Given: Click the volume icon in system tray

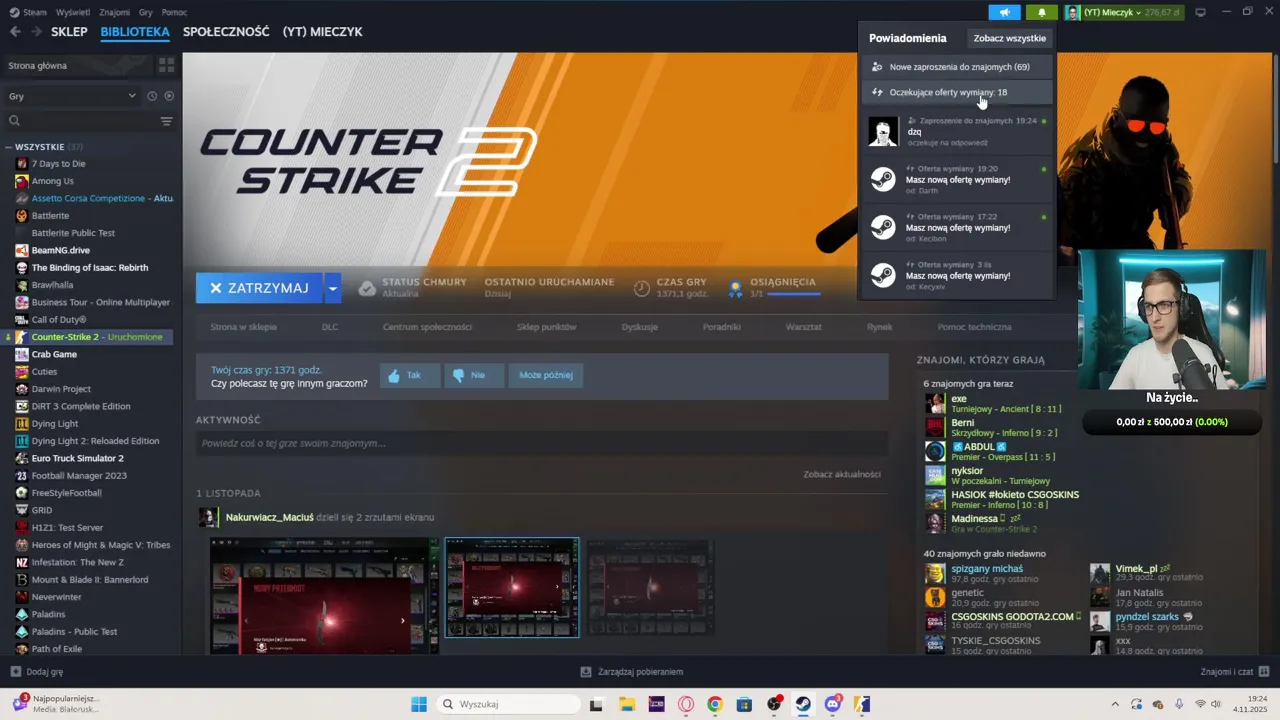Looking at the screenshot, I should pos(1218,704).
